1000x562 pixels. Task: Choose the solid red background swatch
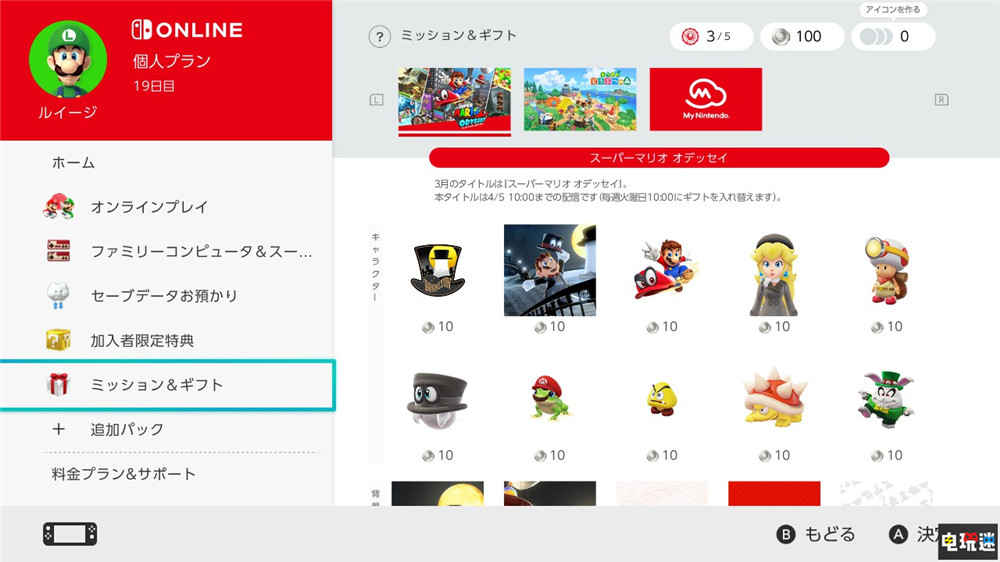tap(774, 494)
